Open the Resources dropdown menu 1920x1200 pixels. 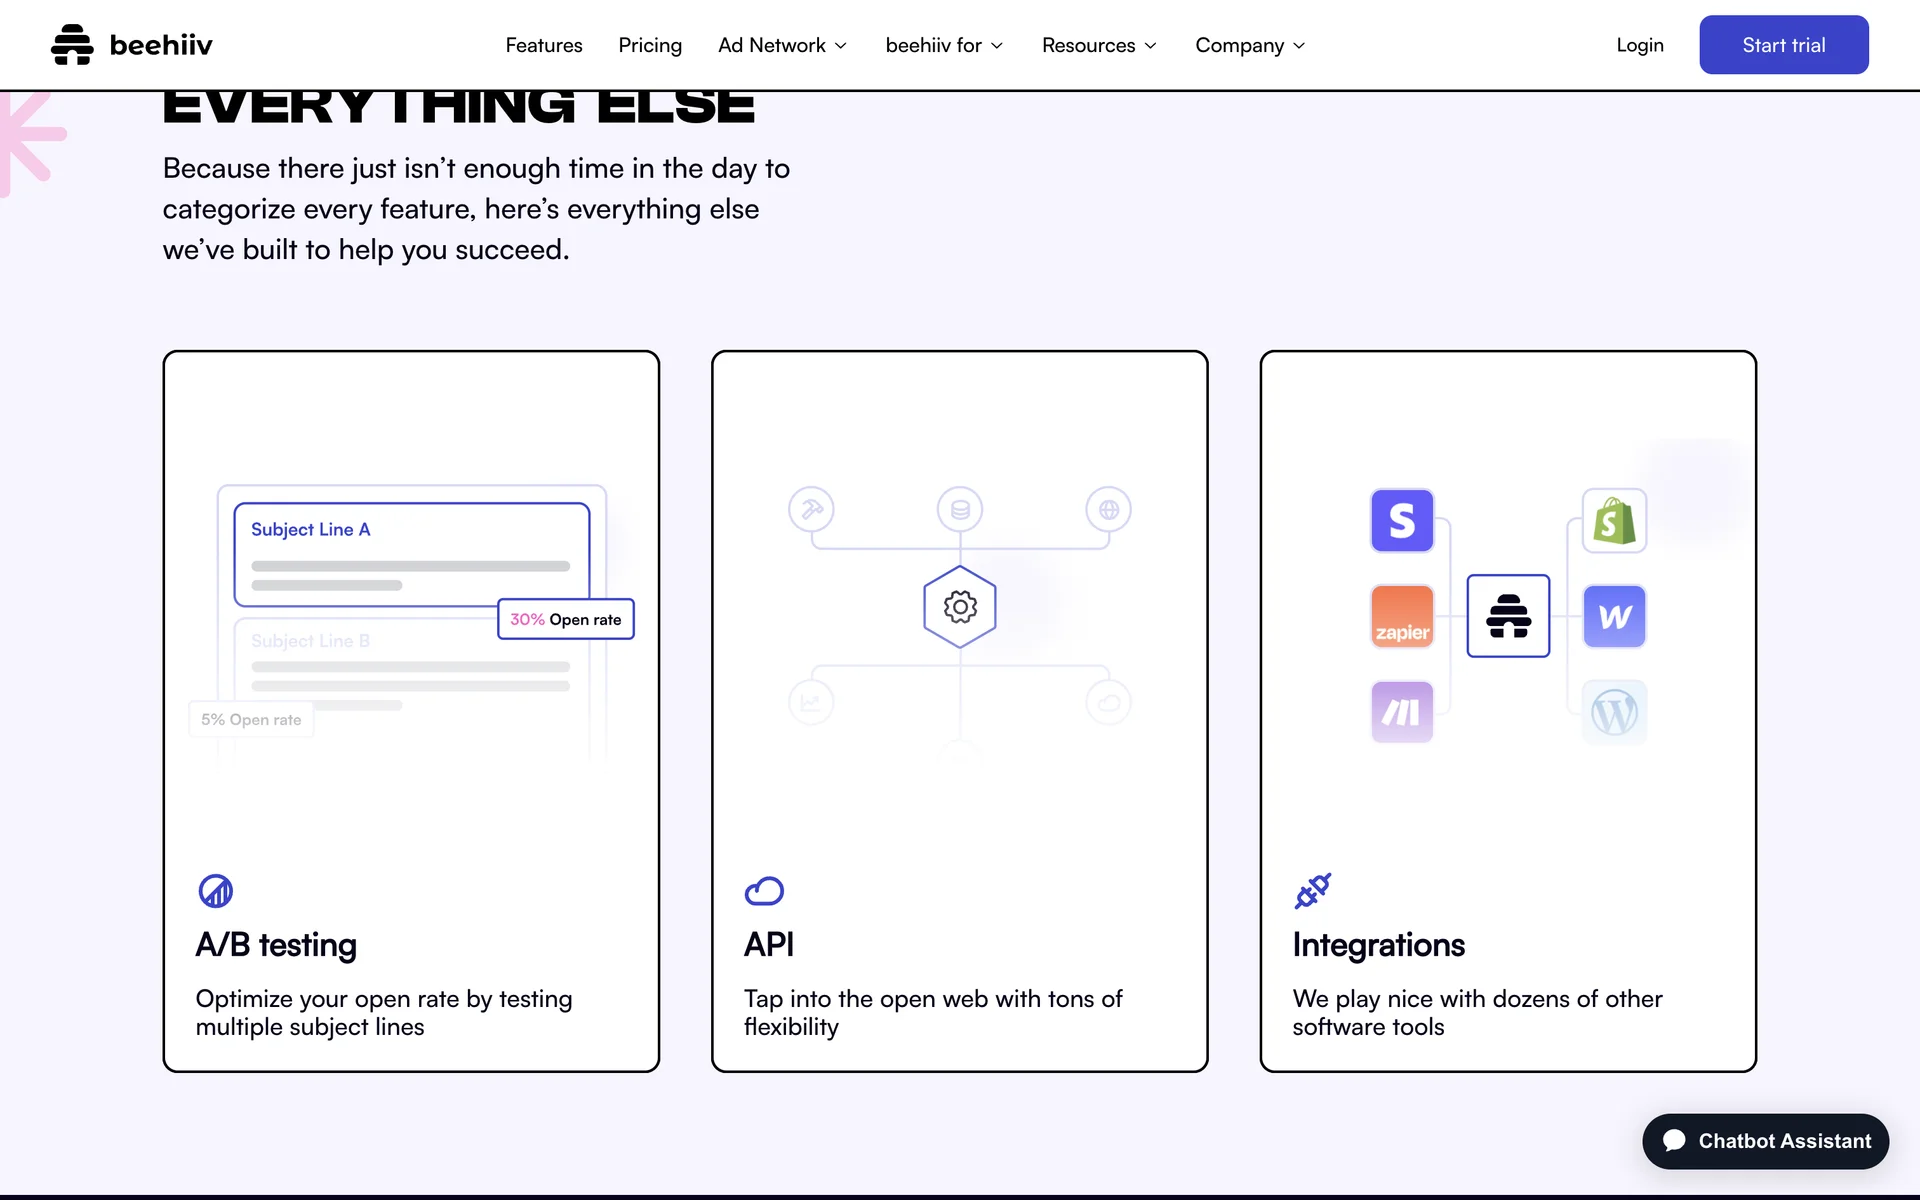(x=1099, y=45)
